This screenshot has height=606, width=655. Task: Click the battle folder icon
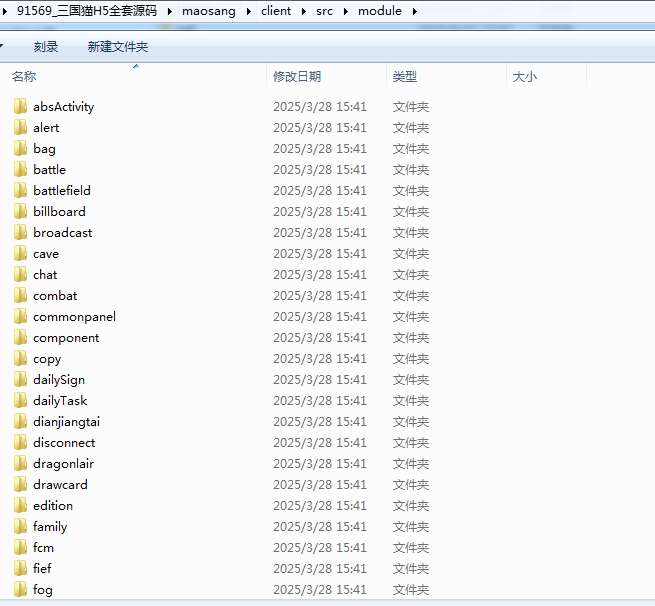[20, 169]
